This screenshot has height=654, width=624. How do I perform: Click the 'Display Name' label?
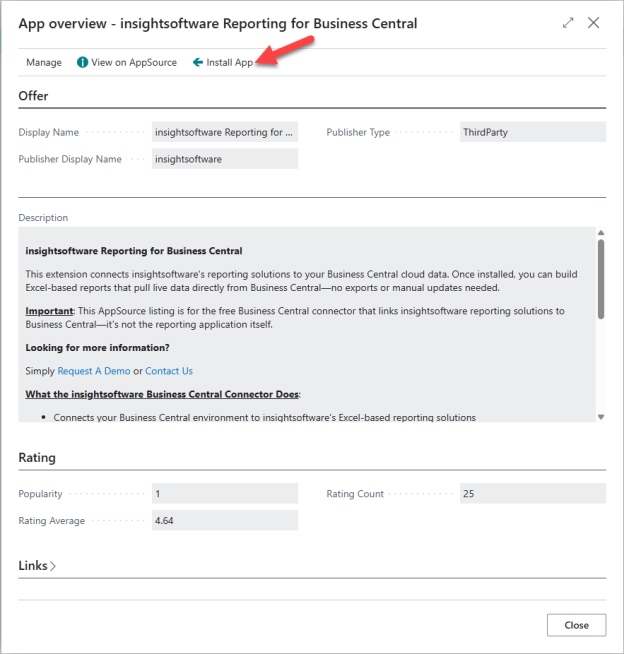click(x=48, y=132)
